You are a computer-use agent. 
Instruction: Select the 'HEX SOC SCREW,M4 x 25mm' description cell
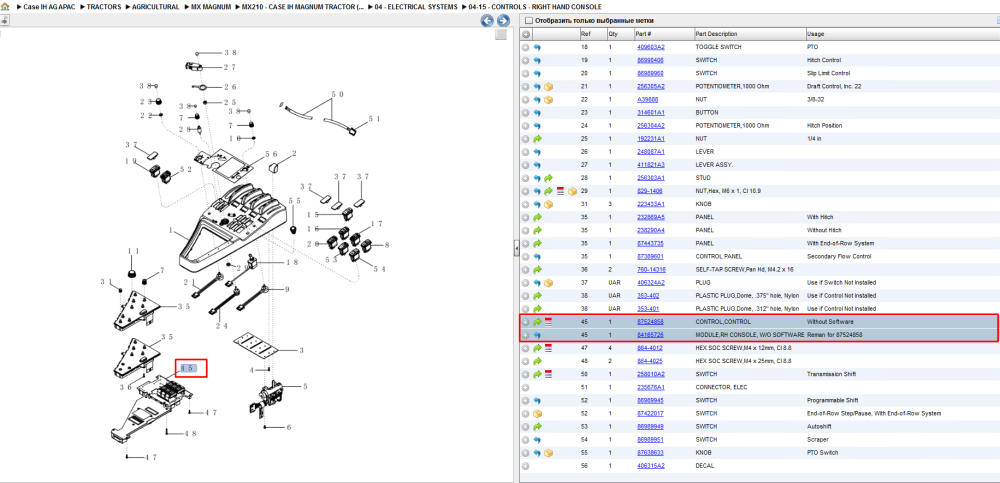[x=743, y=361]
